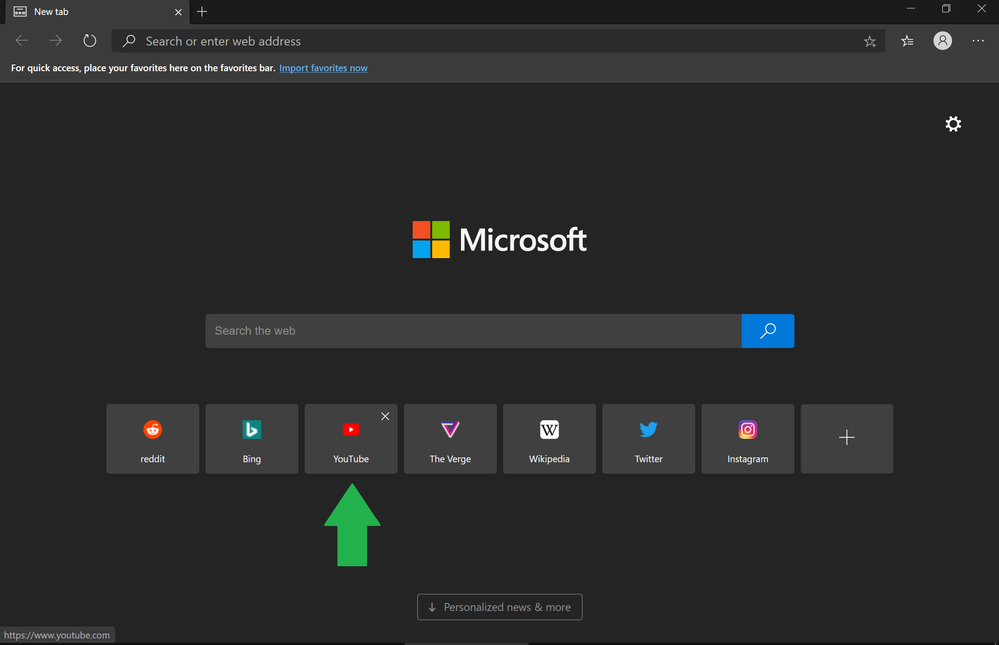Go back with the browser back arrow
999x645 pixels.
tap(22, 41)
